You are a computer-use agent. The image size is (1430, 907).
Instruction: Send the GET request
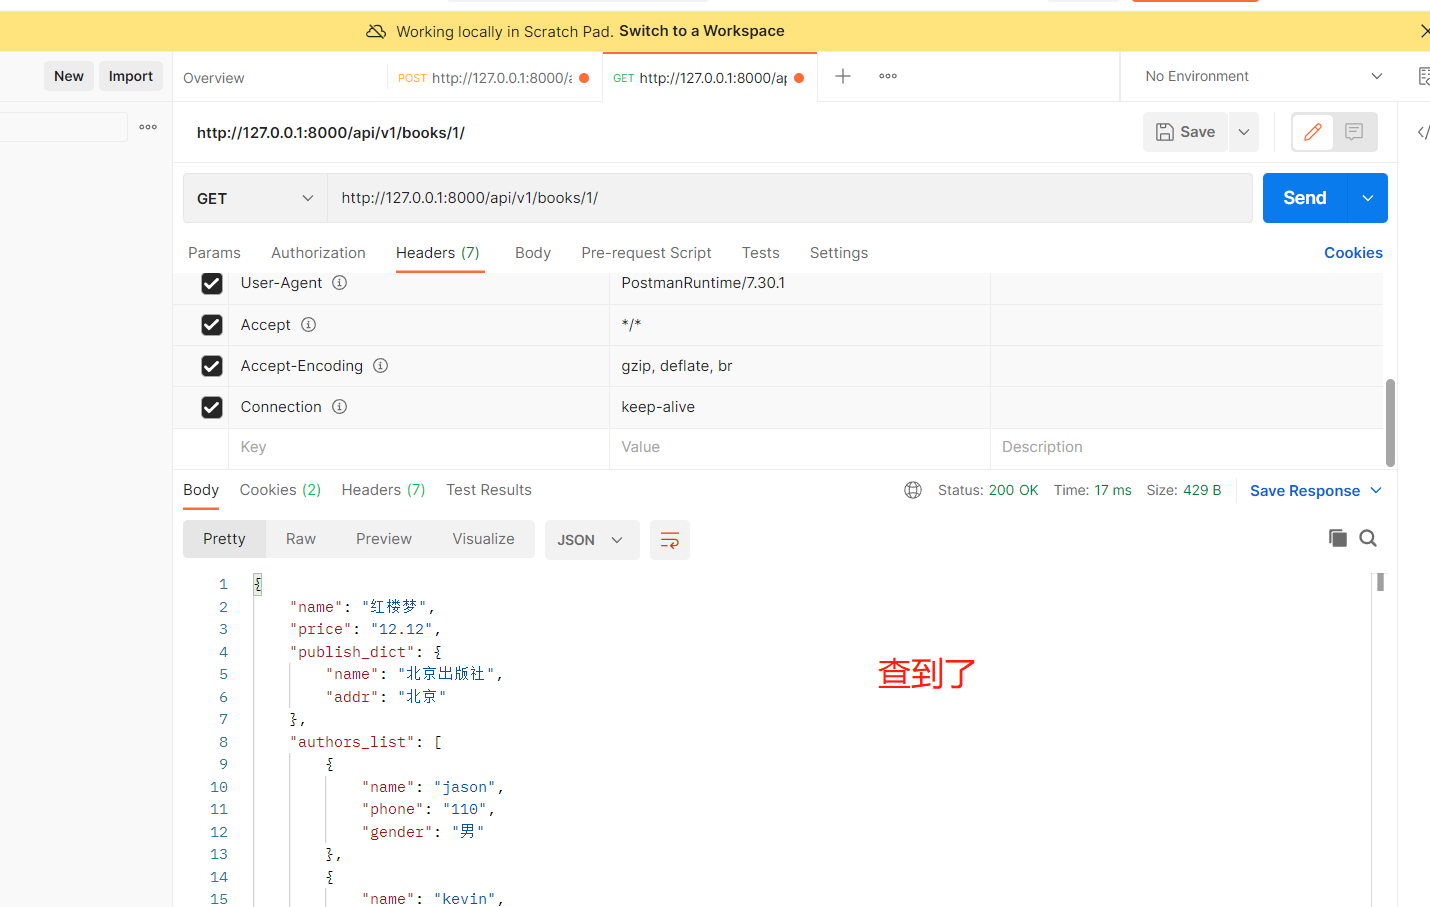(x=1305, y=198)
